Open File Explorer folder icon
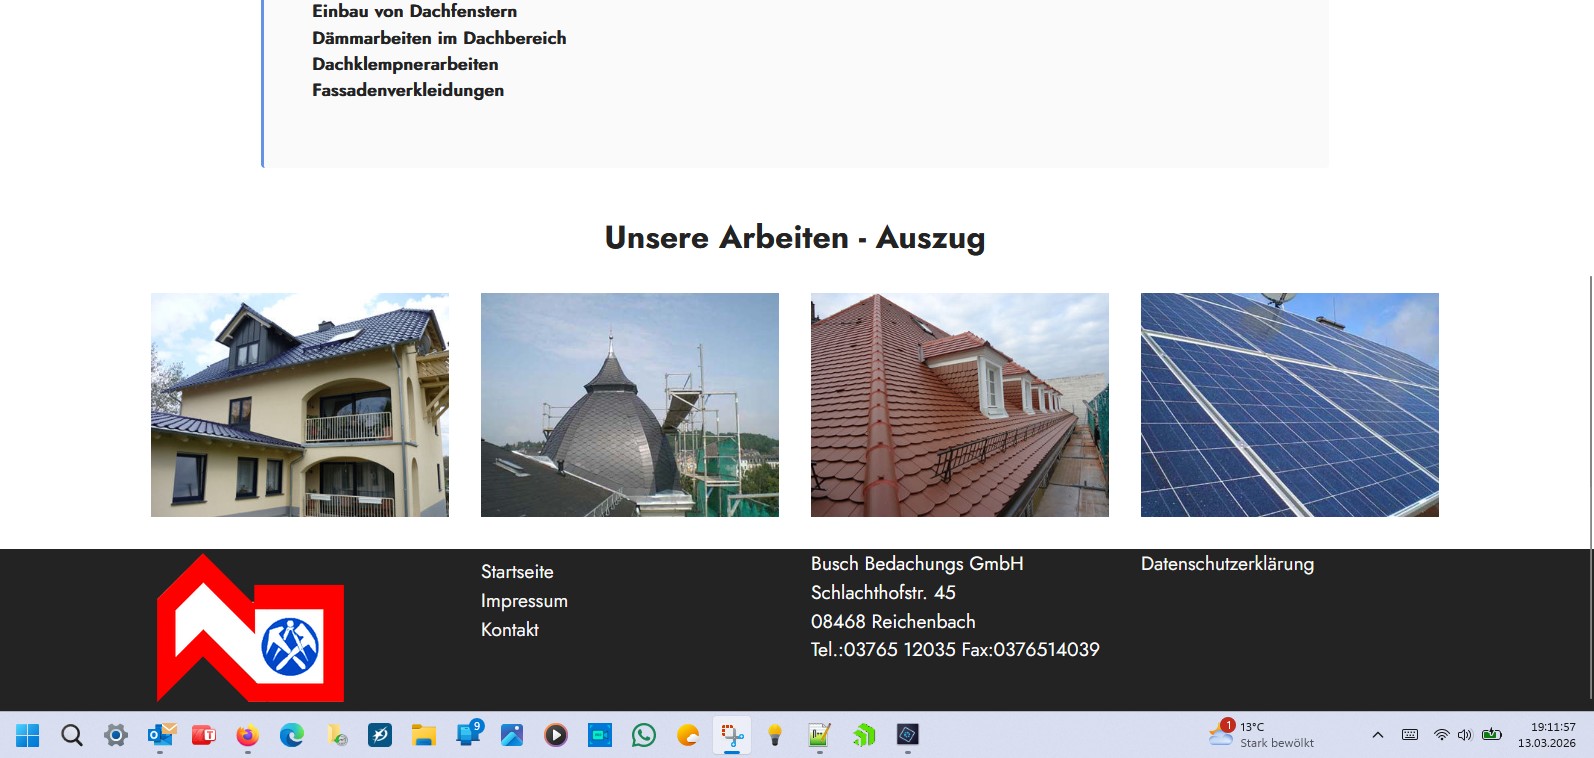The image size is (1594, 758). click(424, 736)
